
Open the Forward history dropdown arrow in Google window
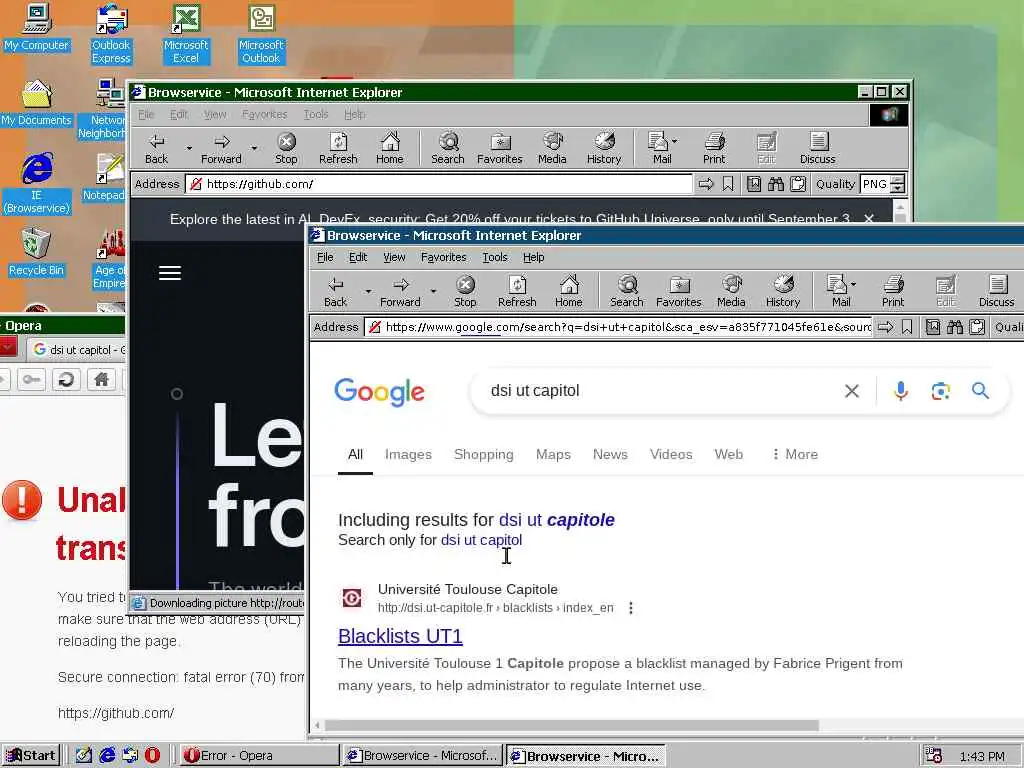pos(433,291)
